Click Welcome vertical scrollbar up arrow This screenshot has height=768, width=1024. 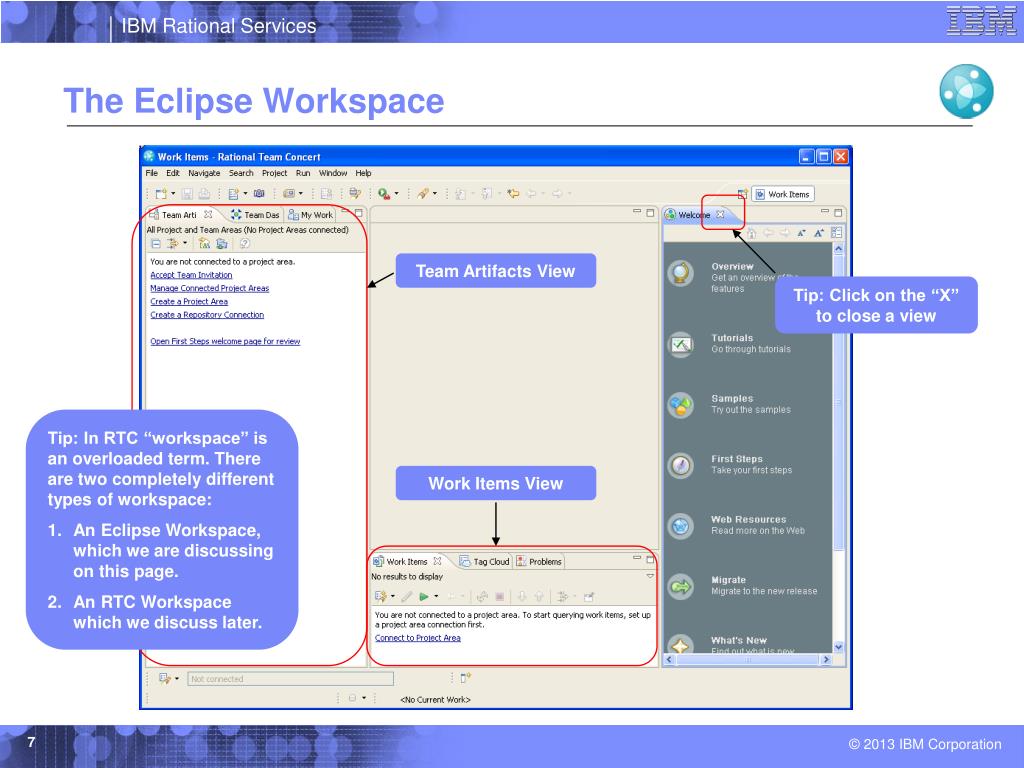[x=839, y=249]
